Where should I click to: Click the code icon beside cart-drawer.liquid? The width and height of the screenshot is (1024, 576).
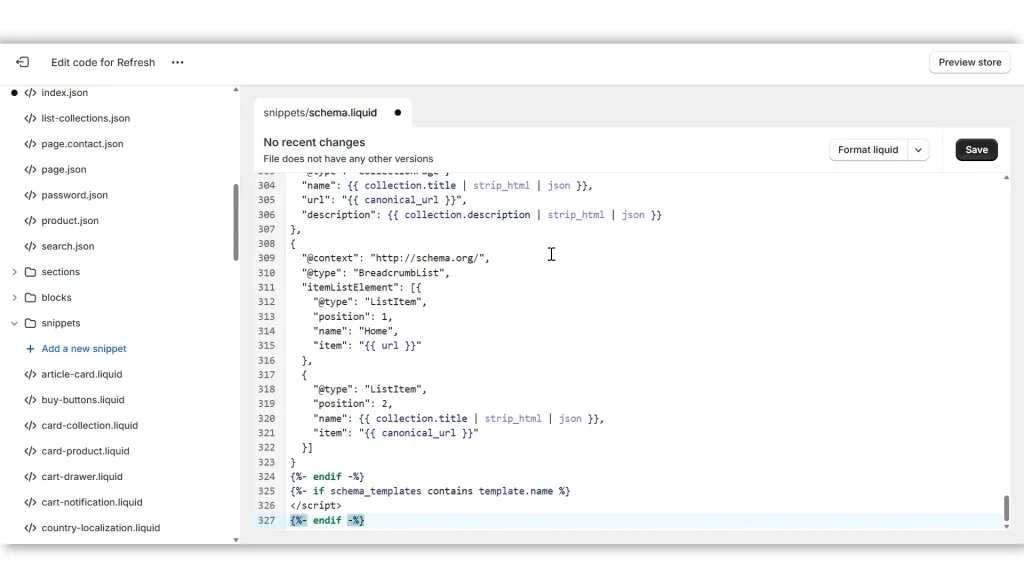pyautogui.click(x=30, y=477)
